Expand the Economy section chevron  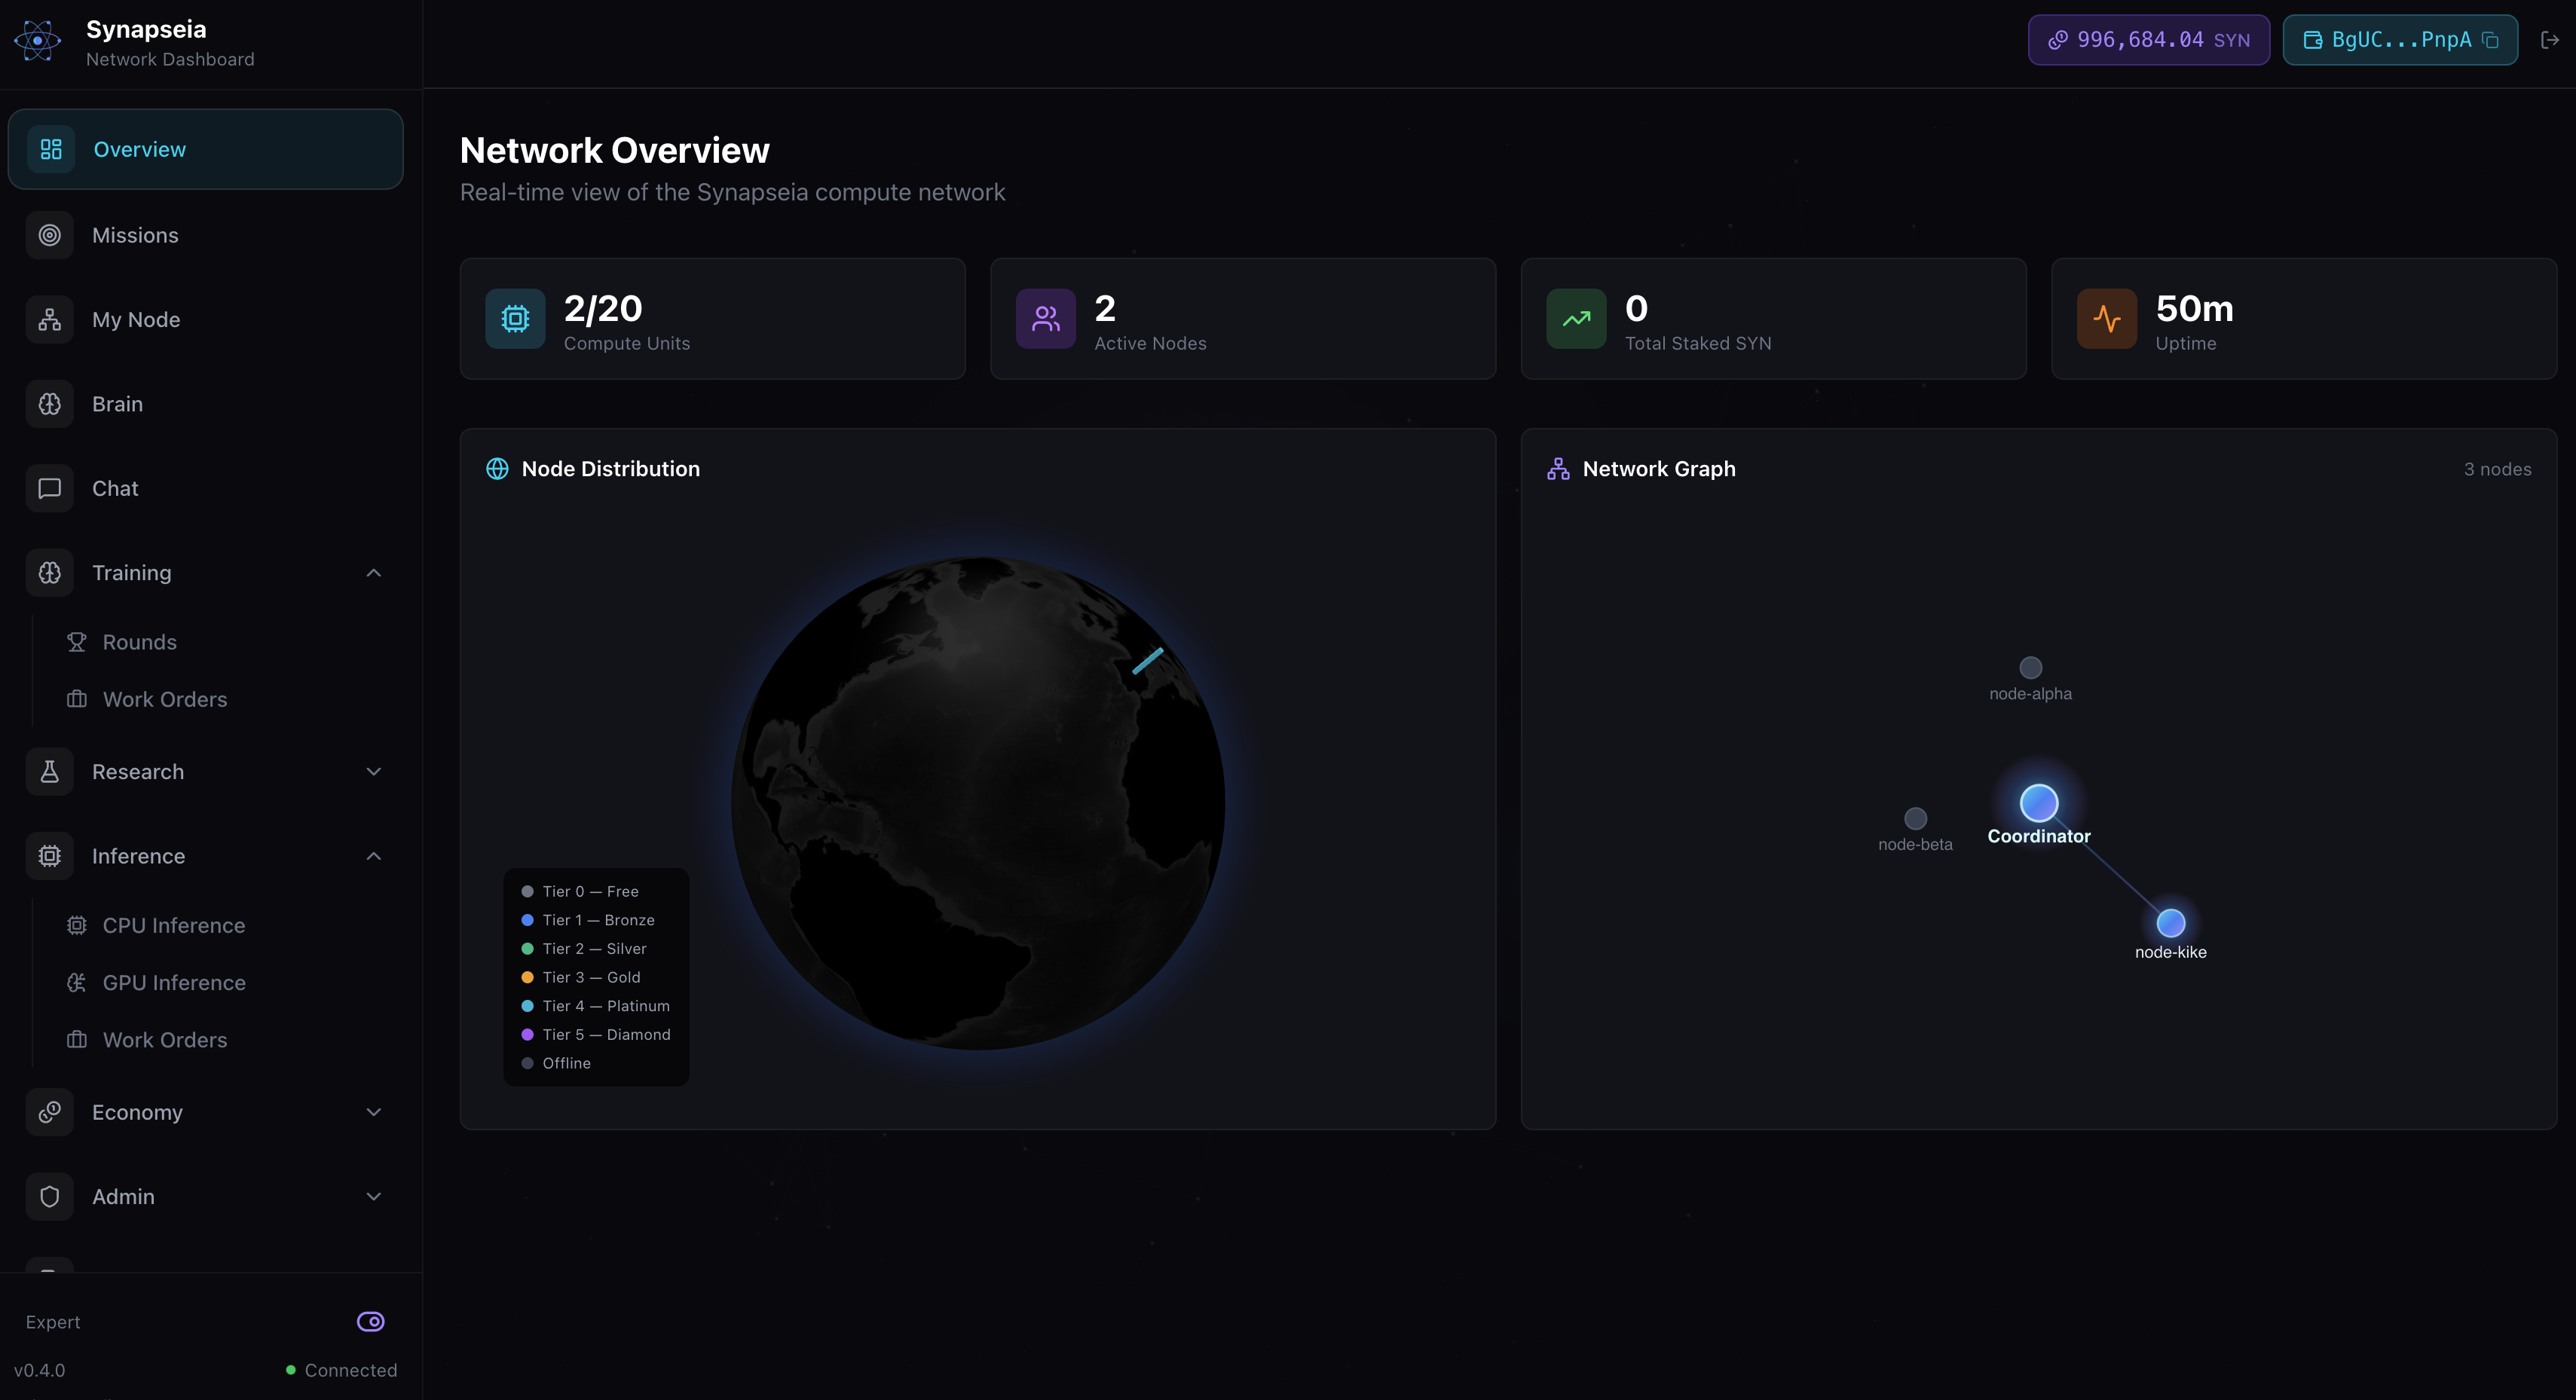click(x=374, y=1112)
